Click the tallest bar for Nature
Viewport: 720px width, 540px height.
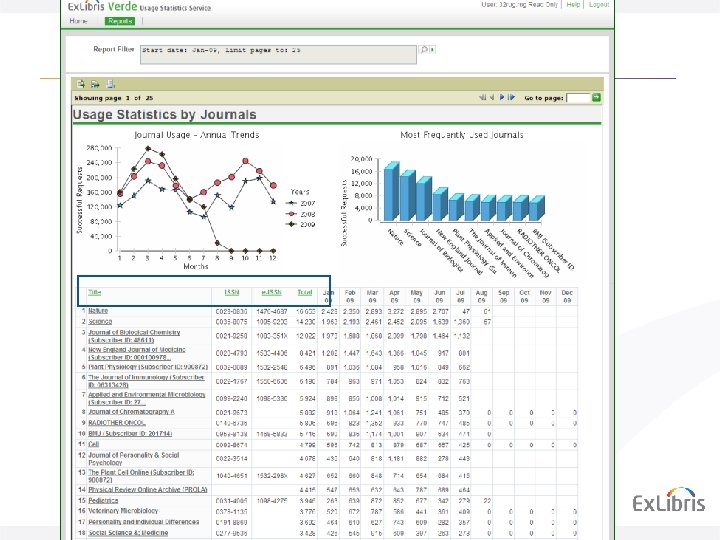[392, 192]
